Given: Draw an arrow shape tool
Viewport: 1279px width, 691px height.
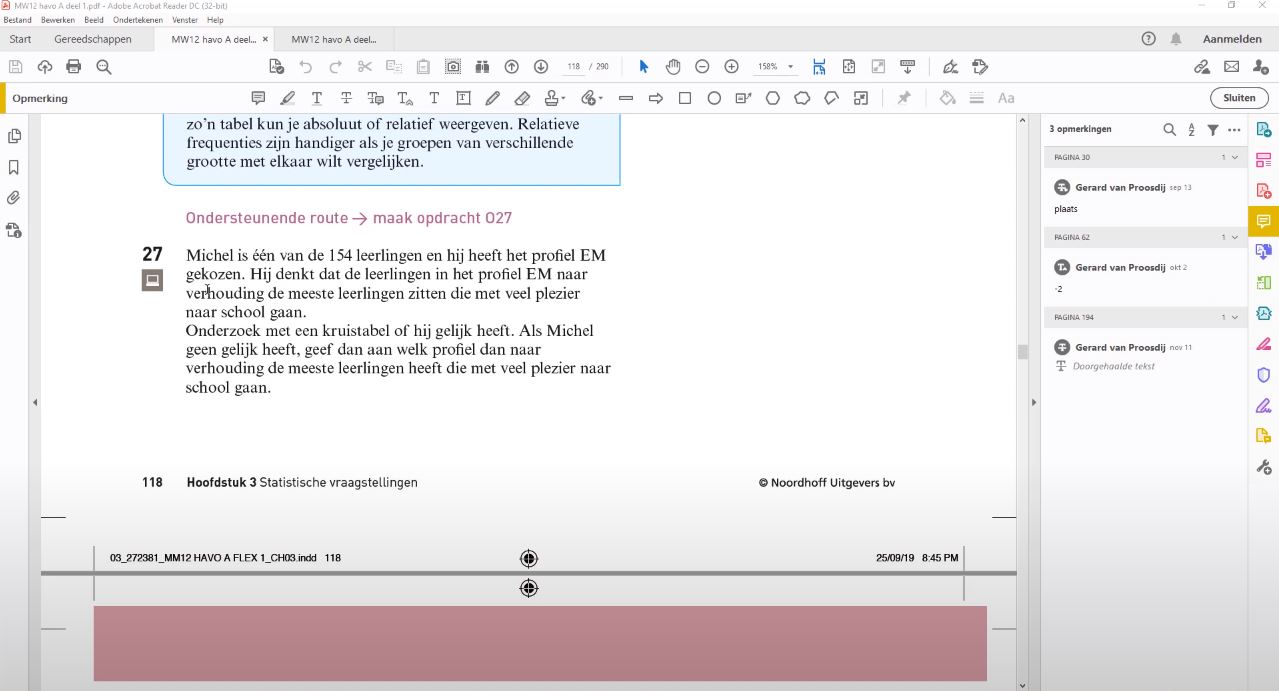Looking at the screenshot, I should click(656, 98).
